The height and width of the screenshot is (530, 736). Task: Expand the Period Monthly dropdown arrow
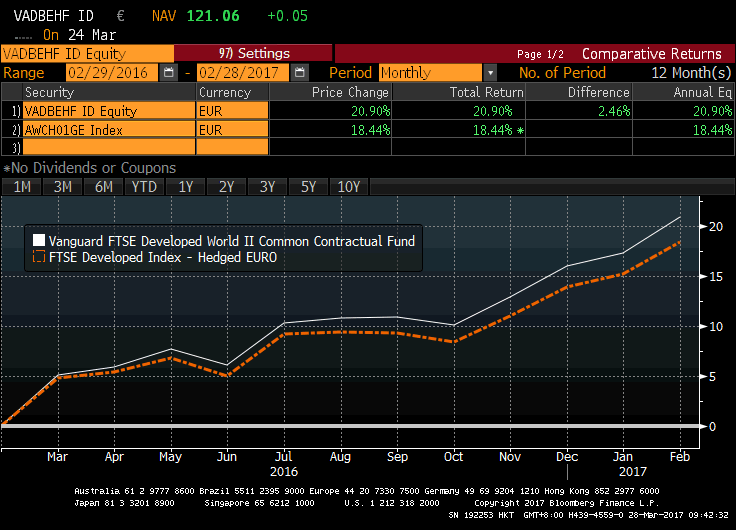tap(490, 73)
